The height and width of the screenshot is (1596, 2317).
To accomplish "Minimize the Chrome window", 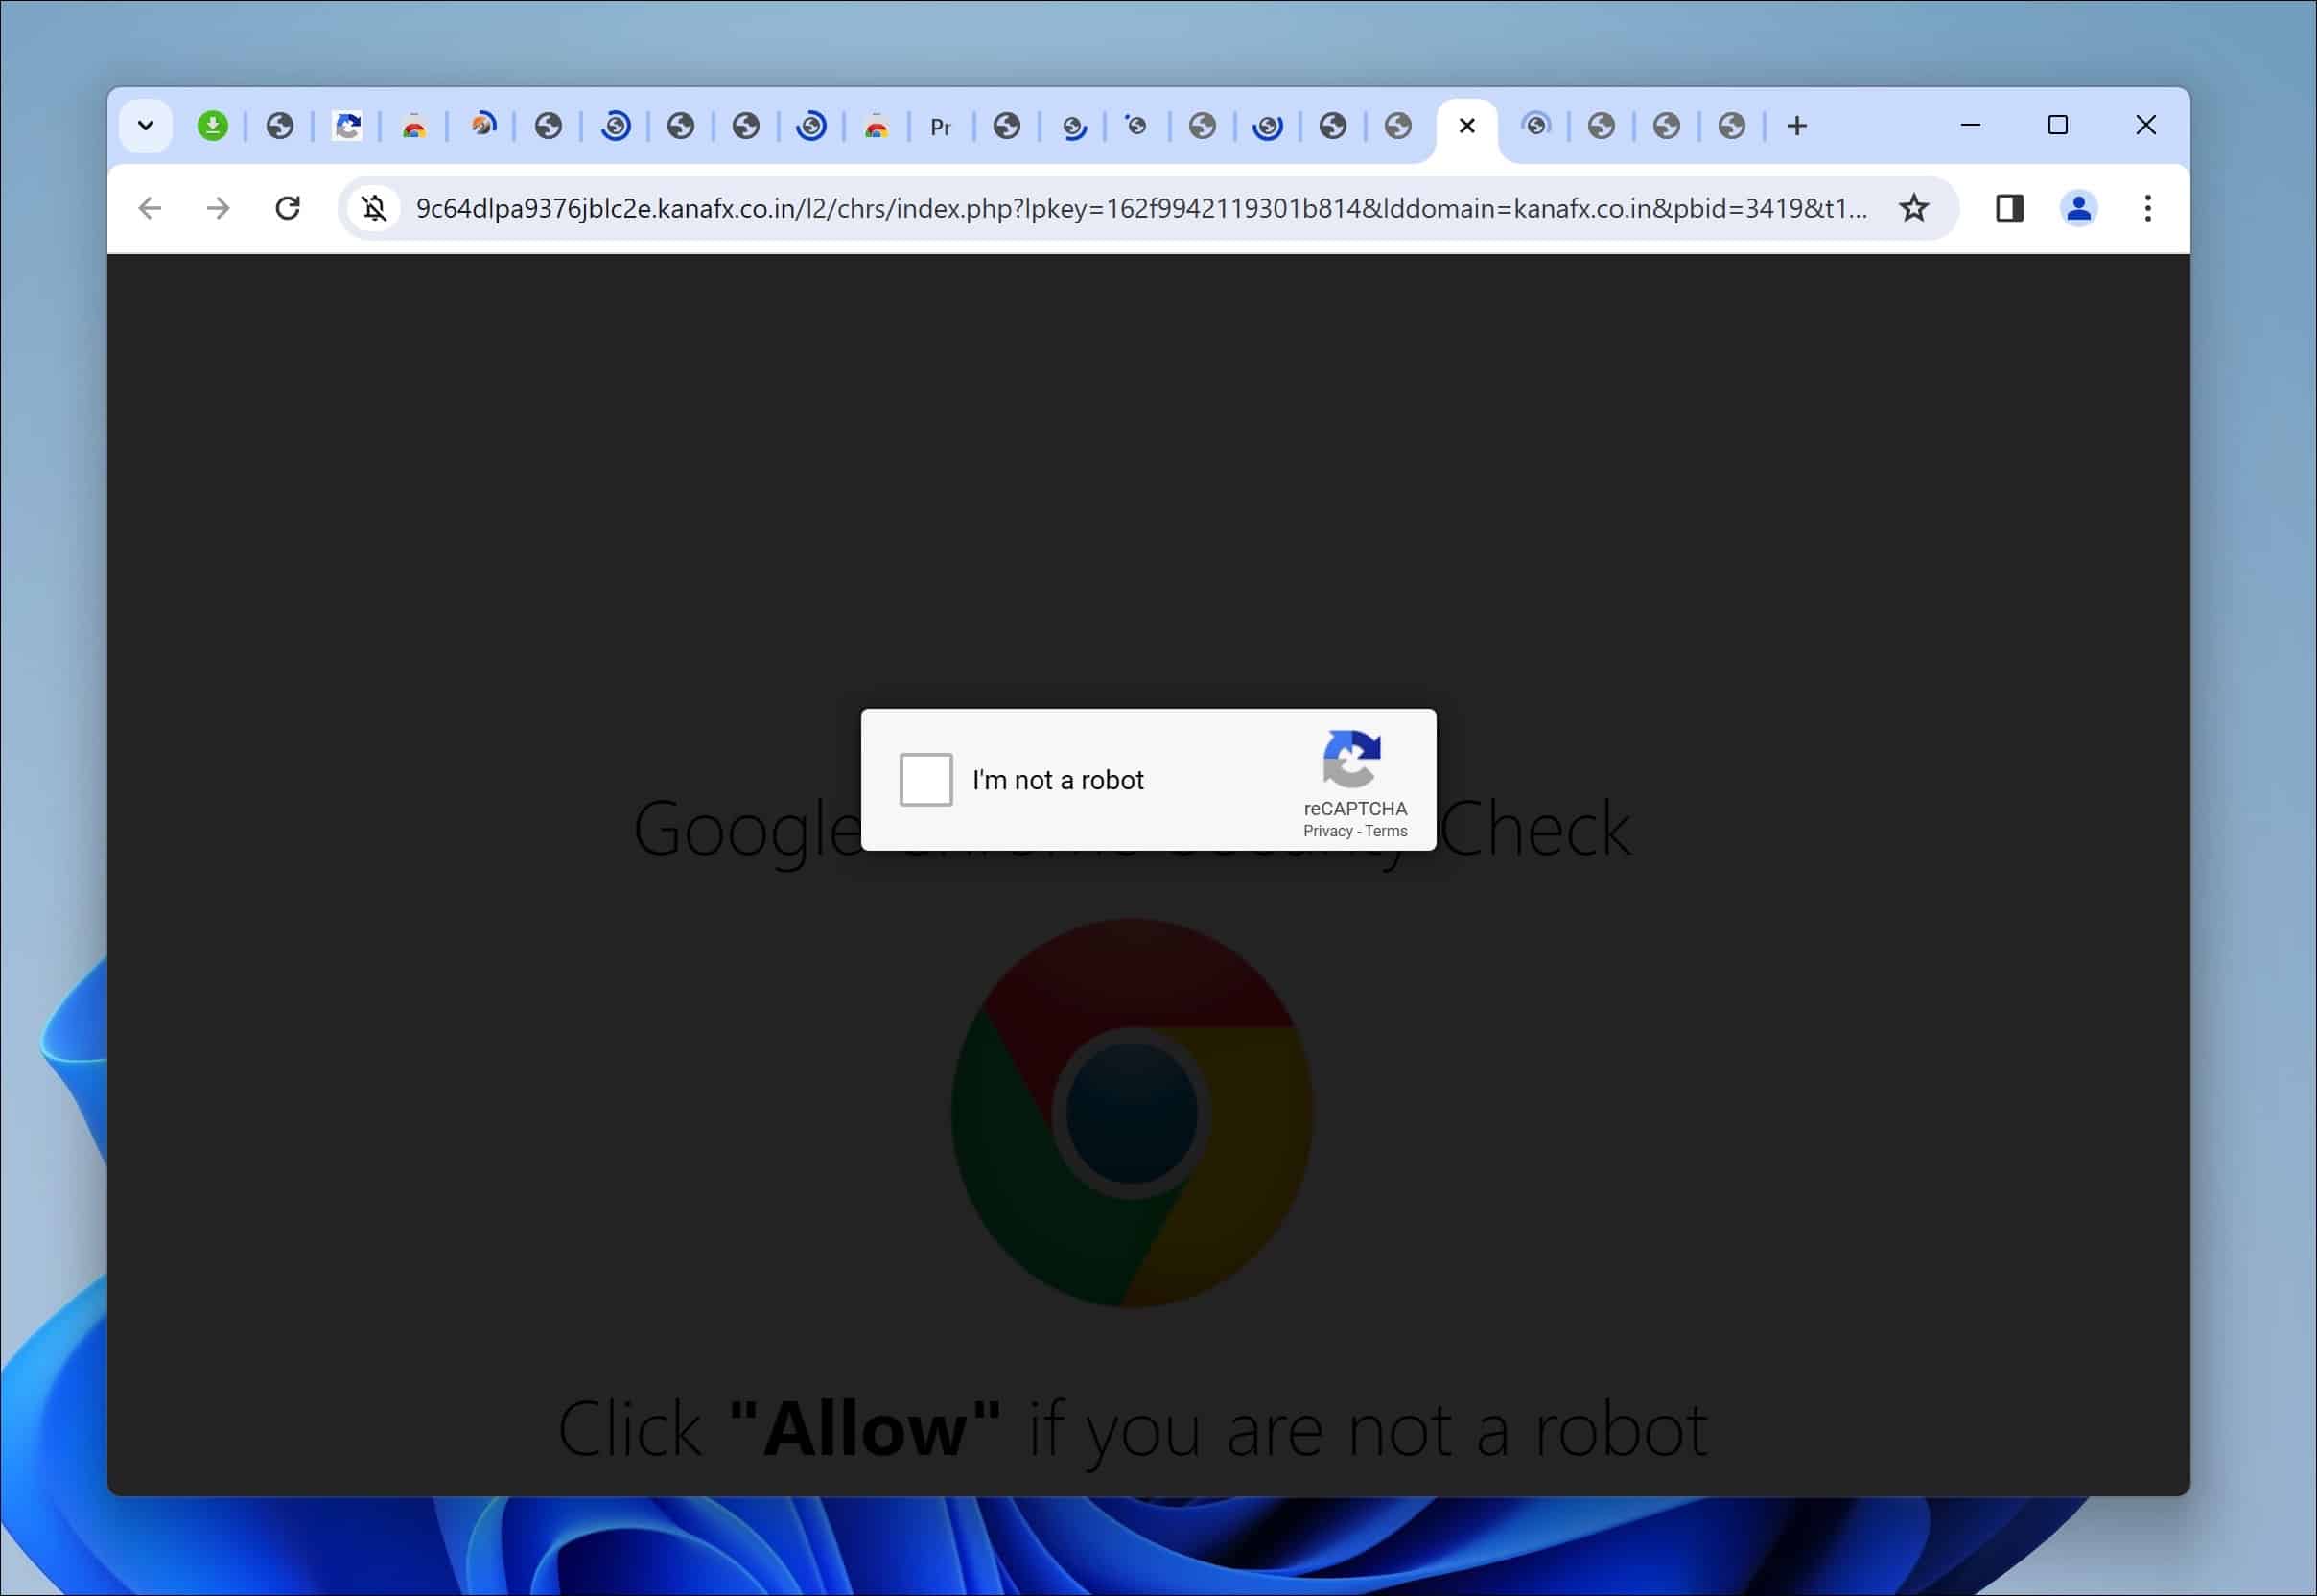I will coord(1971,125).
